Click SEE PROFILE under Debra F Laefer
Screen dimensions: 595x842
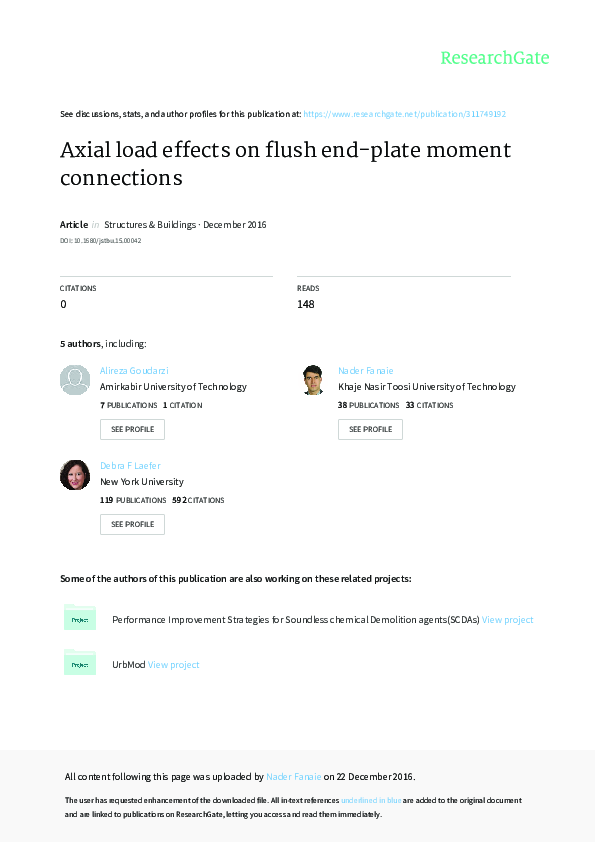coord(132,524)
